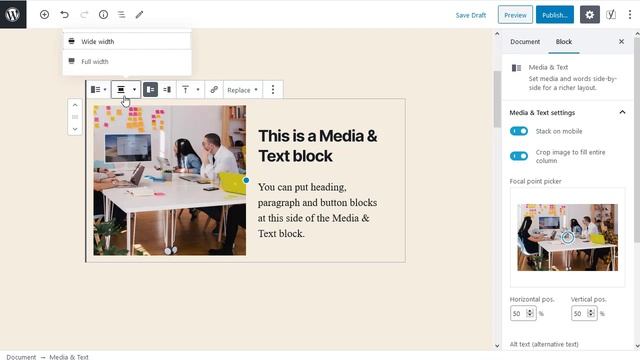Open the Yoast SEO icon

click(x=611, y=15)
